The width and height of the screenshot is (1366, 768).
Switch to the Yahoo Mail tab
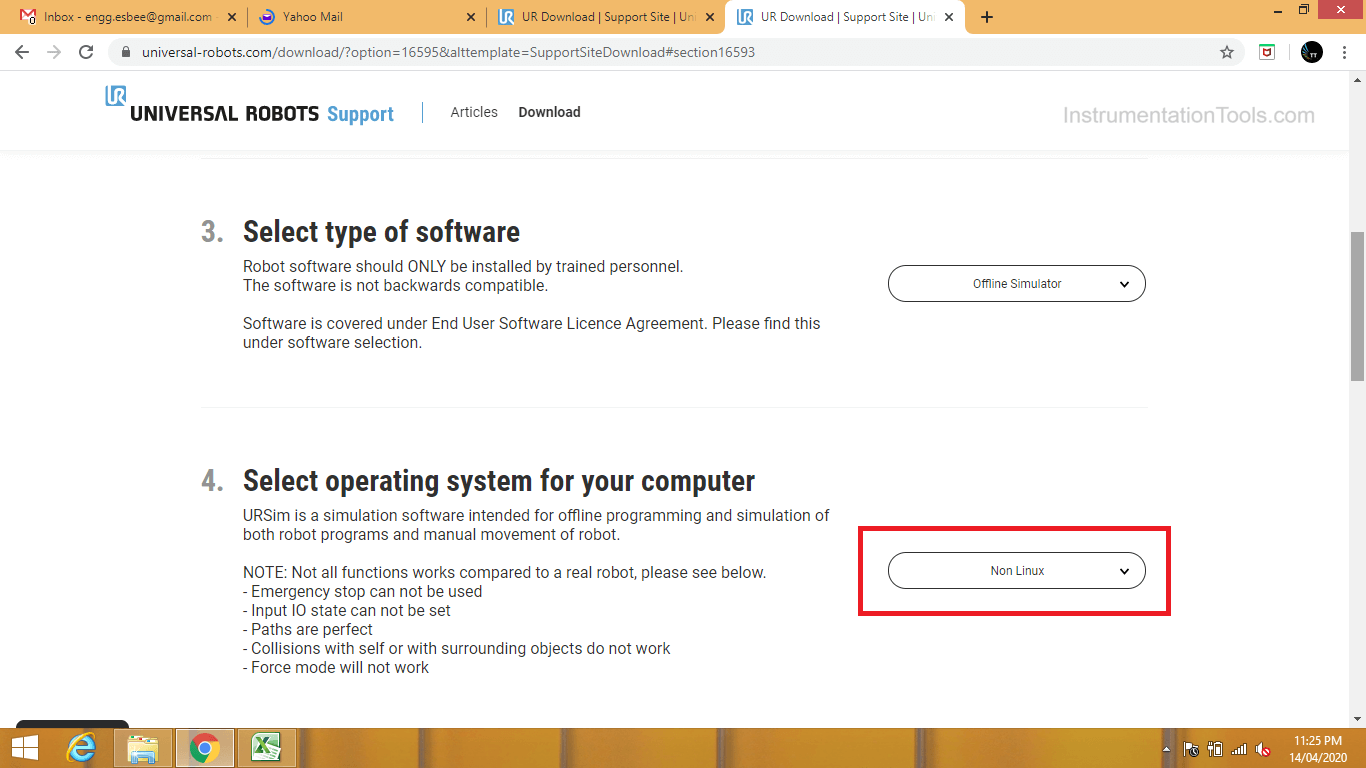coord(365,17)
